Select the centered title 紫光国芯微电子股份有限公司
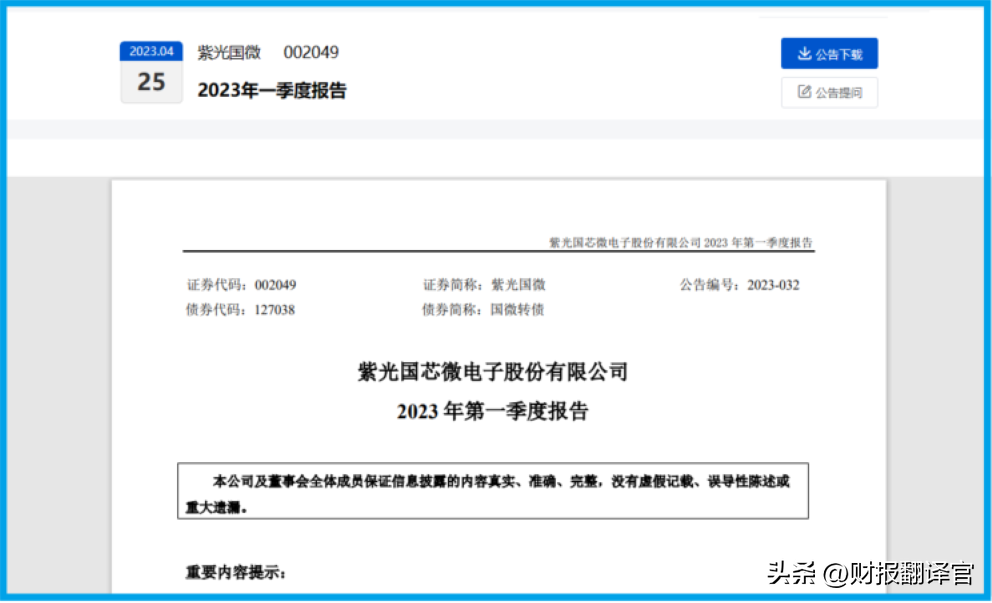This screenshot has width=992, height=603. point(493,371)
